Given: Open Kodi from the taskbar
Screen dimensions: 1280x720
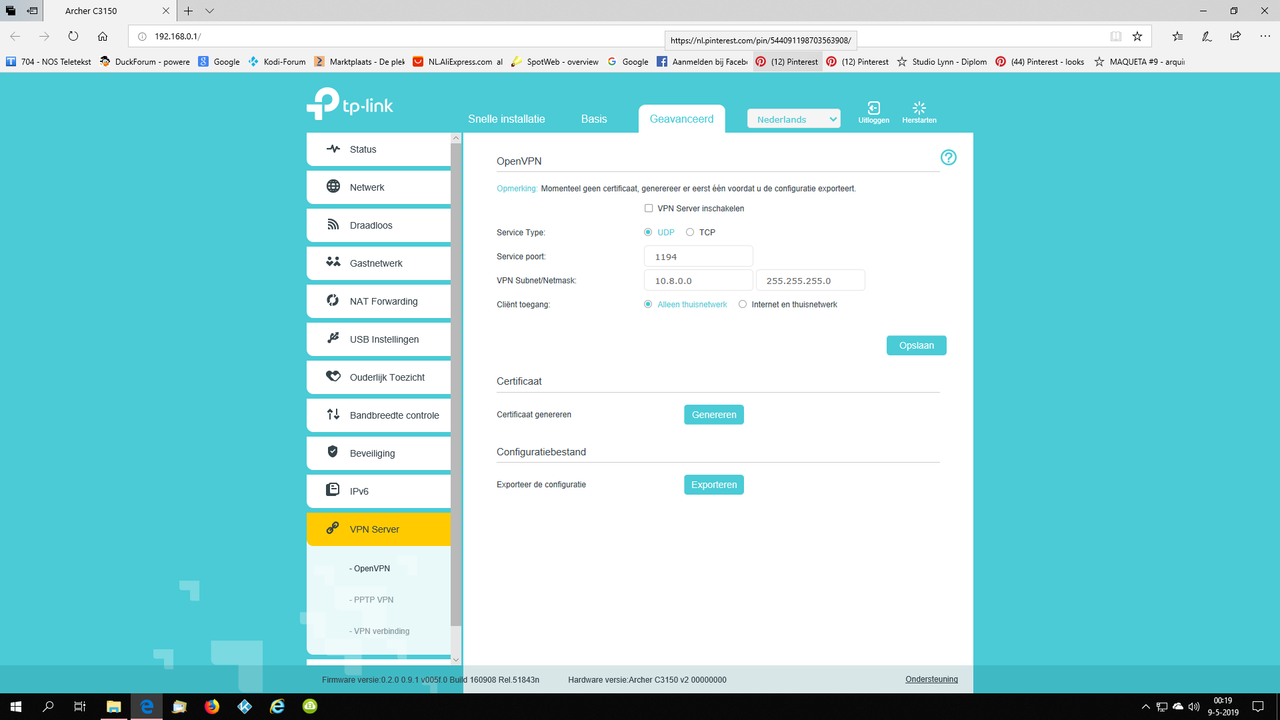Looking at the screenshot, I should pos(245,706).
